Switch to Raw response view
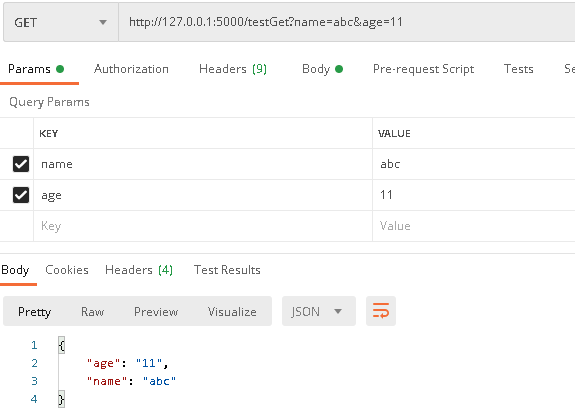 92,312
